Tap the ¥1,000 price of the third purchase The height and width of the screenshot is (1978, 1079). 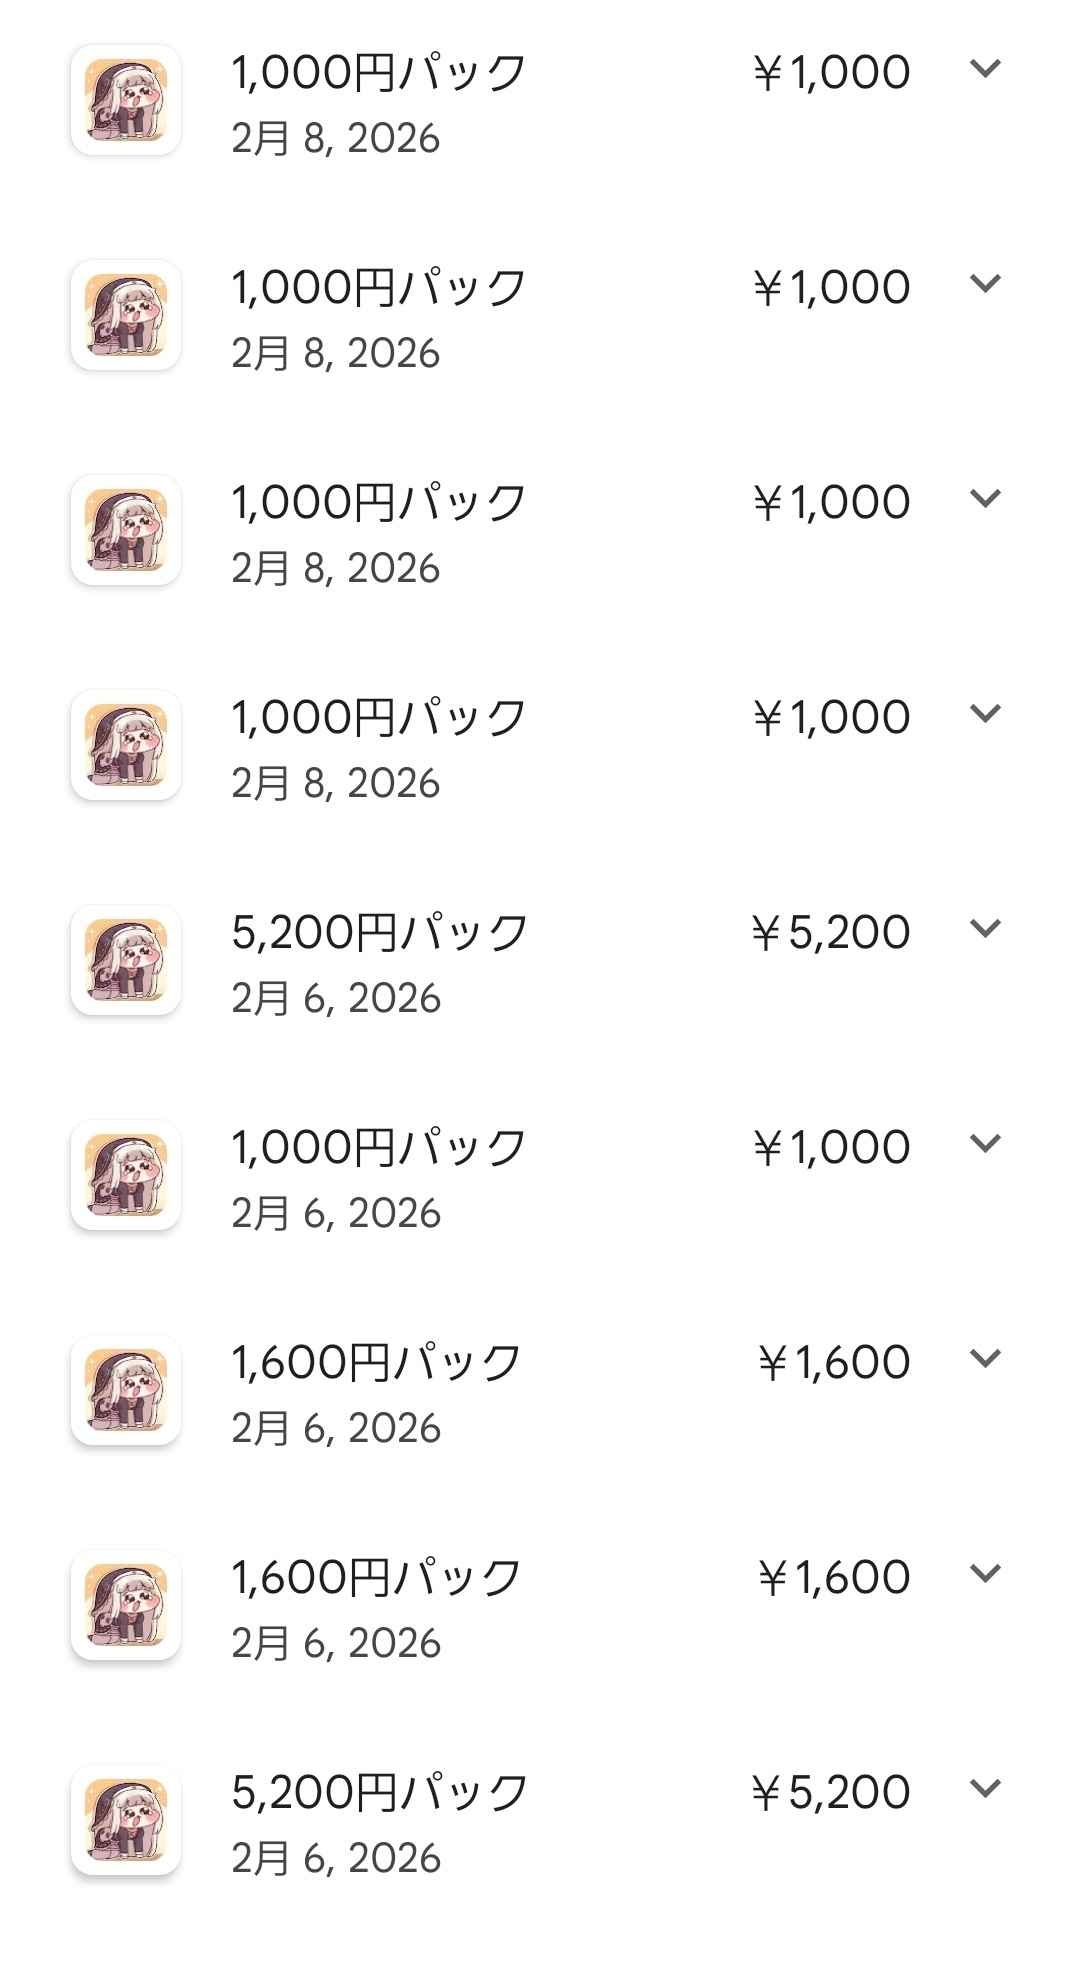[x=831, y=503]
